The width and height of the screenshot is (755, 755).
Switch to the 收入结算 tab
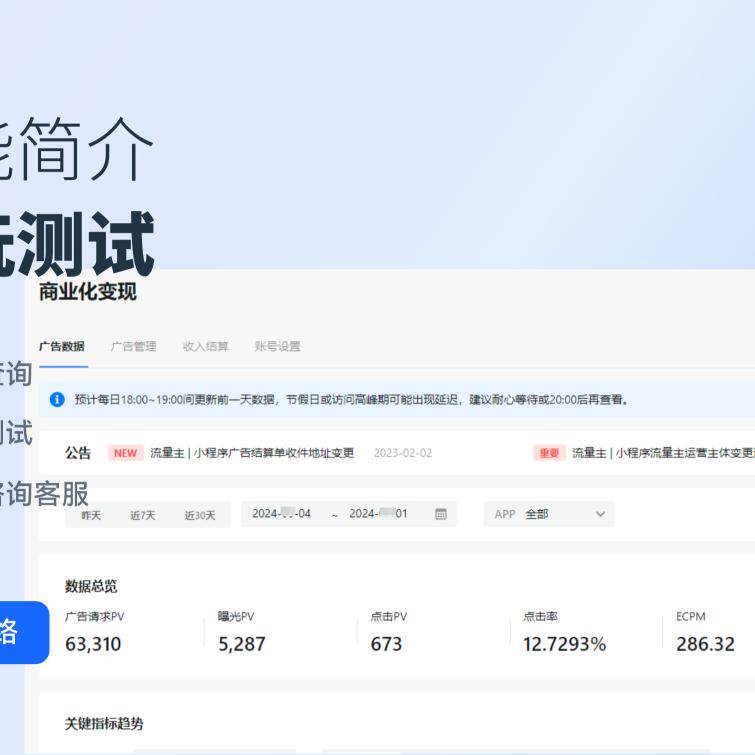point(206,346)
